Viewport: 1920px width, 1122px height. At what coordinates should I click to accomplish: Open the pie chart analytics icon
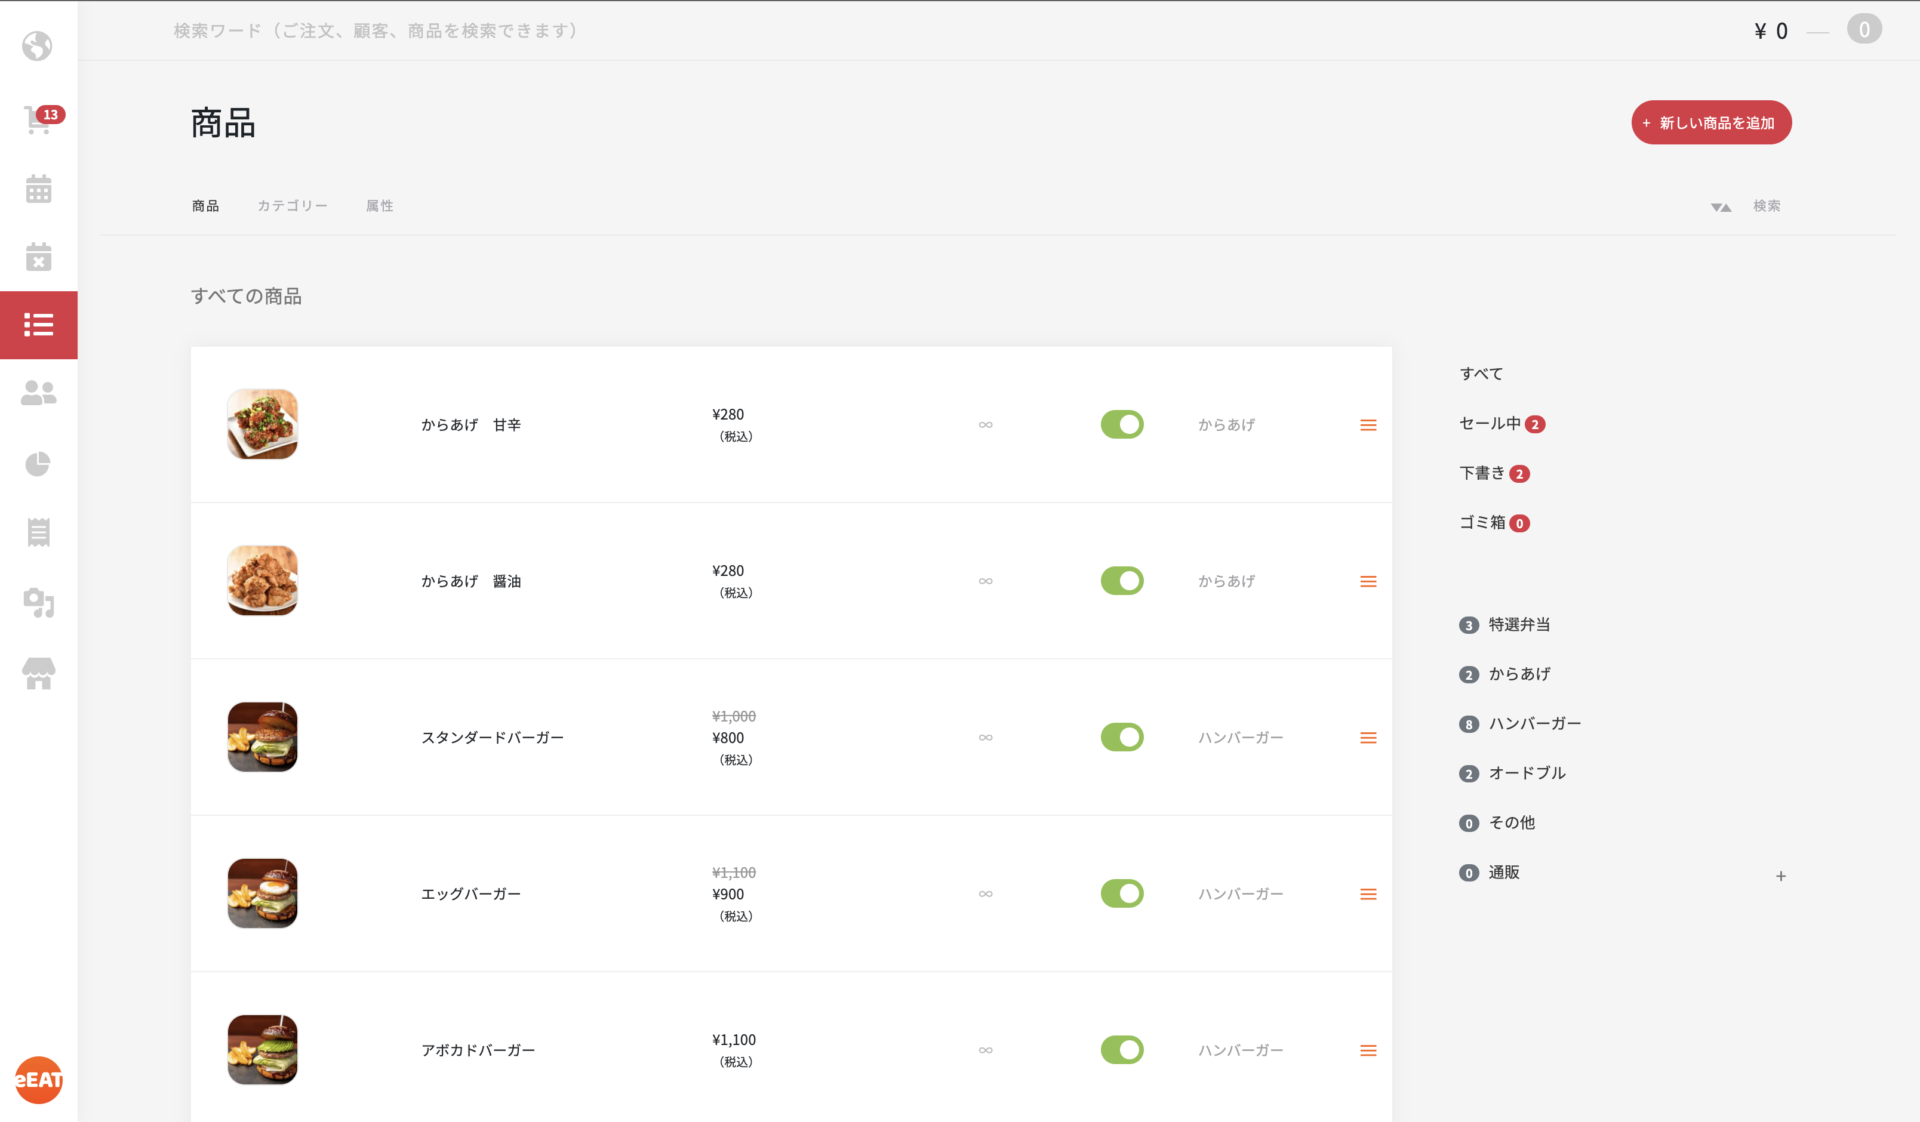[38, 464]
